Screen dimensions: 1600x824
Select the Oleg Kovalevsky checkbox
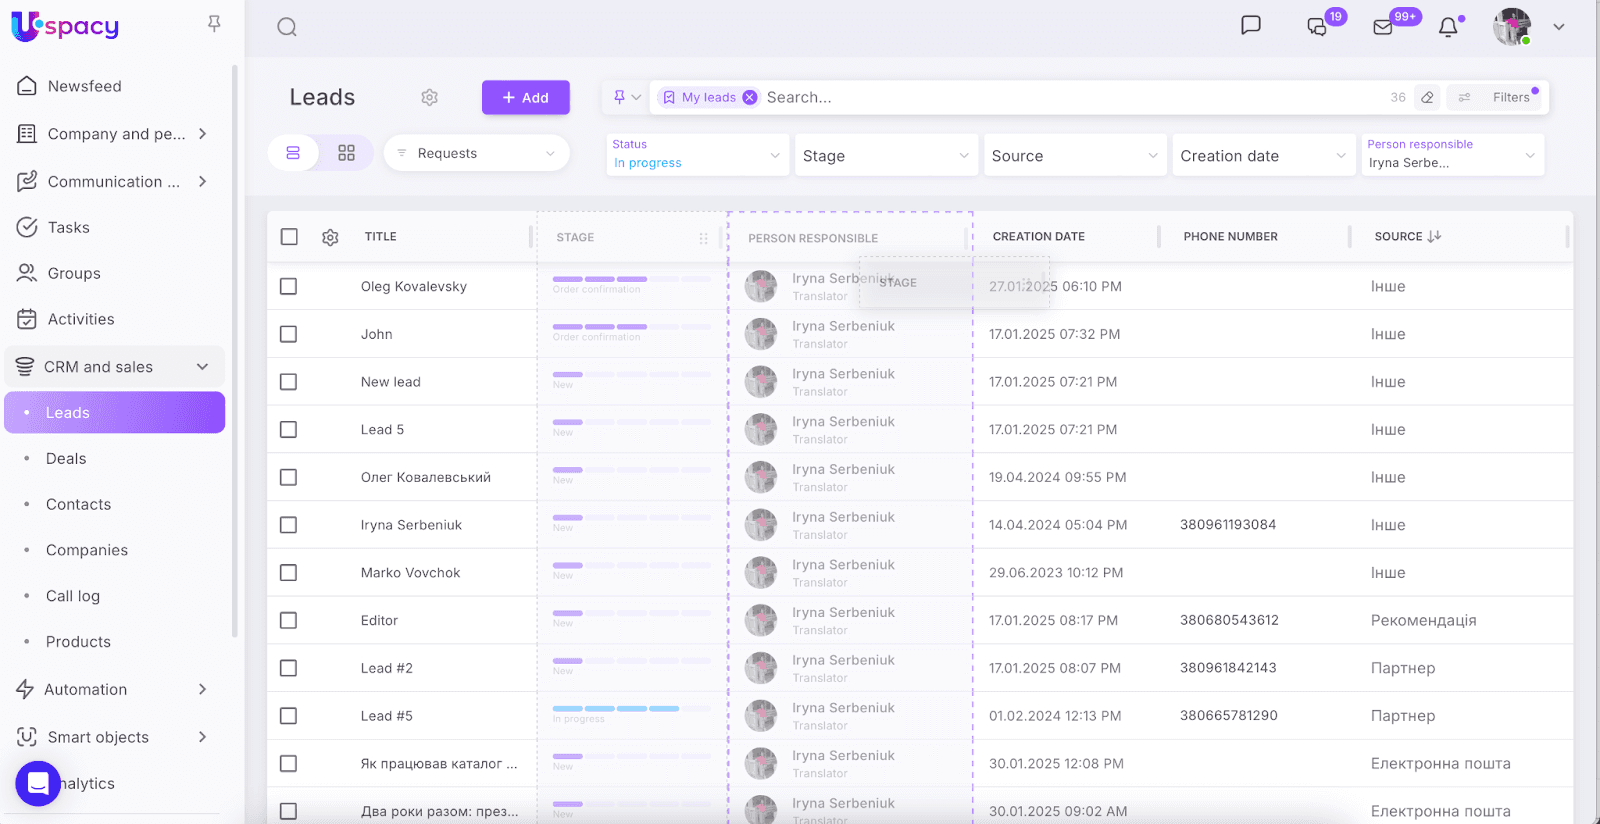(x=289, y=287)
